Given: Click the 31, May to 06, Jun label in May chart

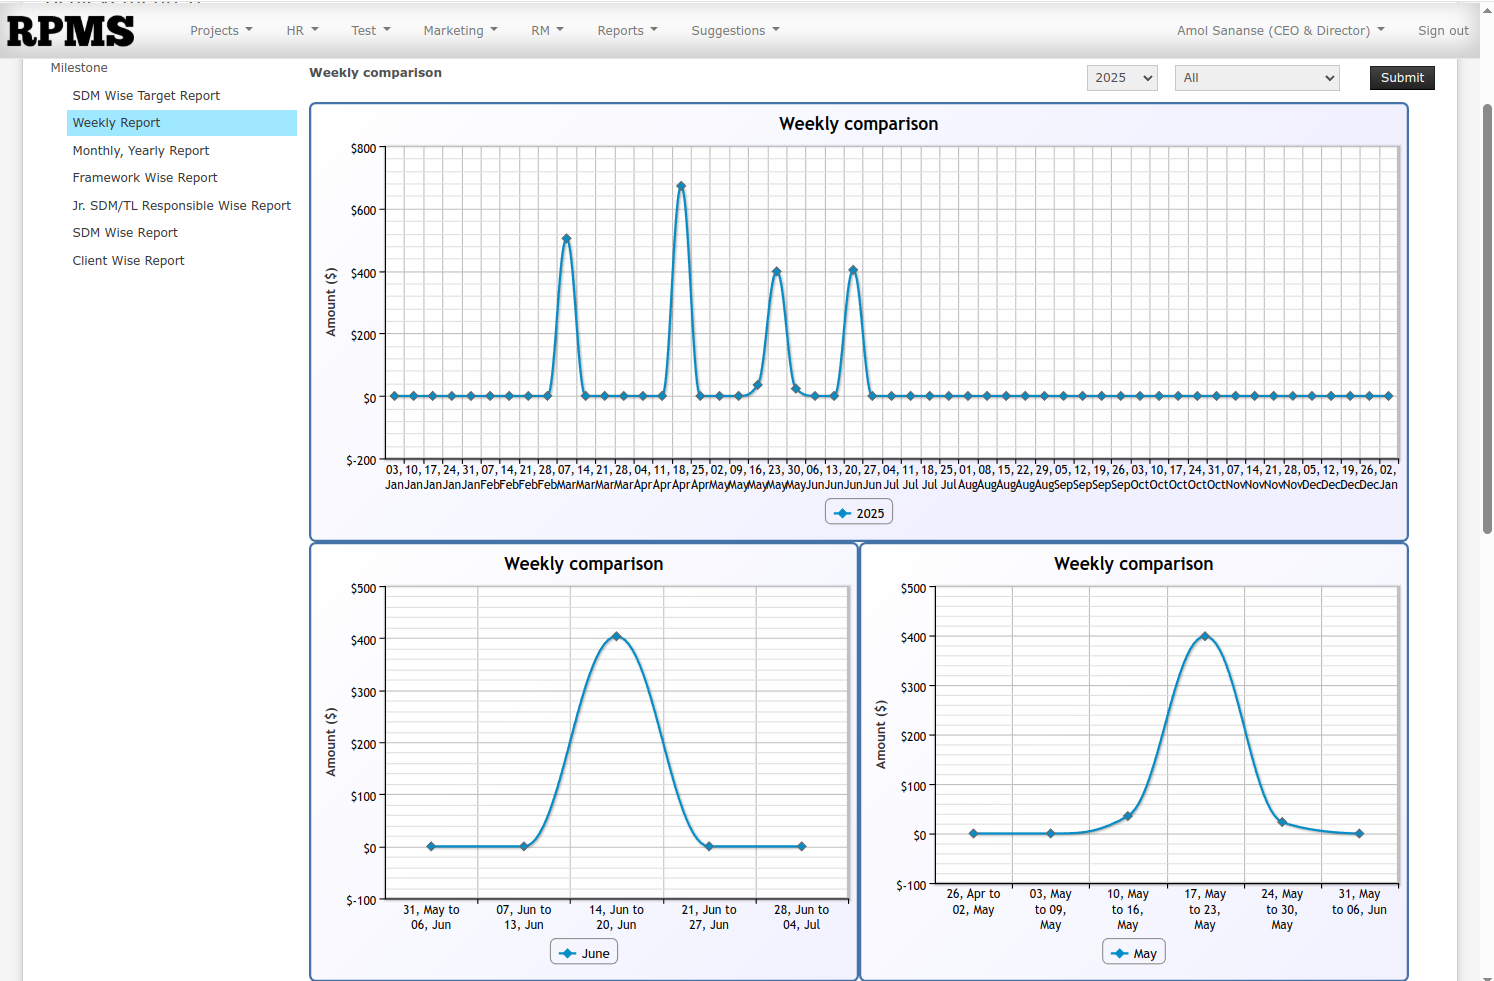Looking at the screenshot, I should [1359, 902].
